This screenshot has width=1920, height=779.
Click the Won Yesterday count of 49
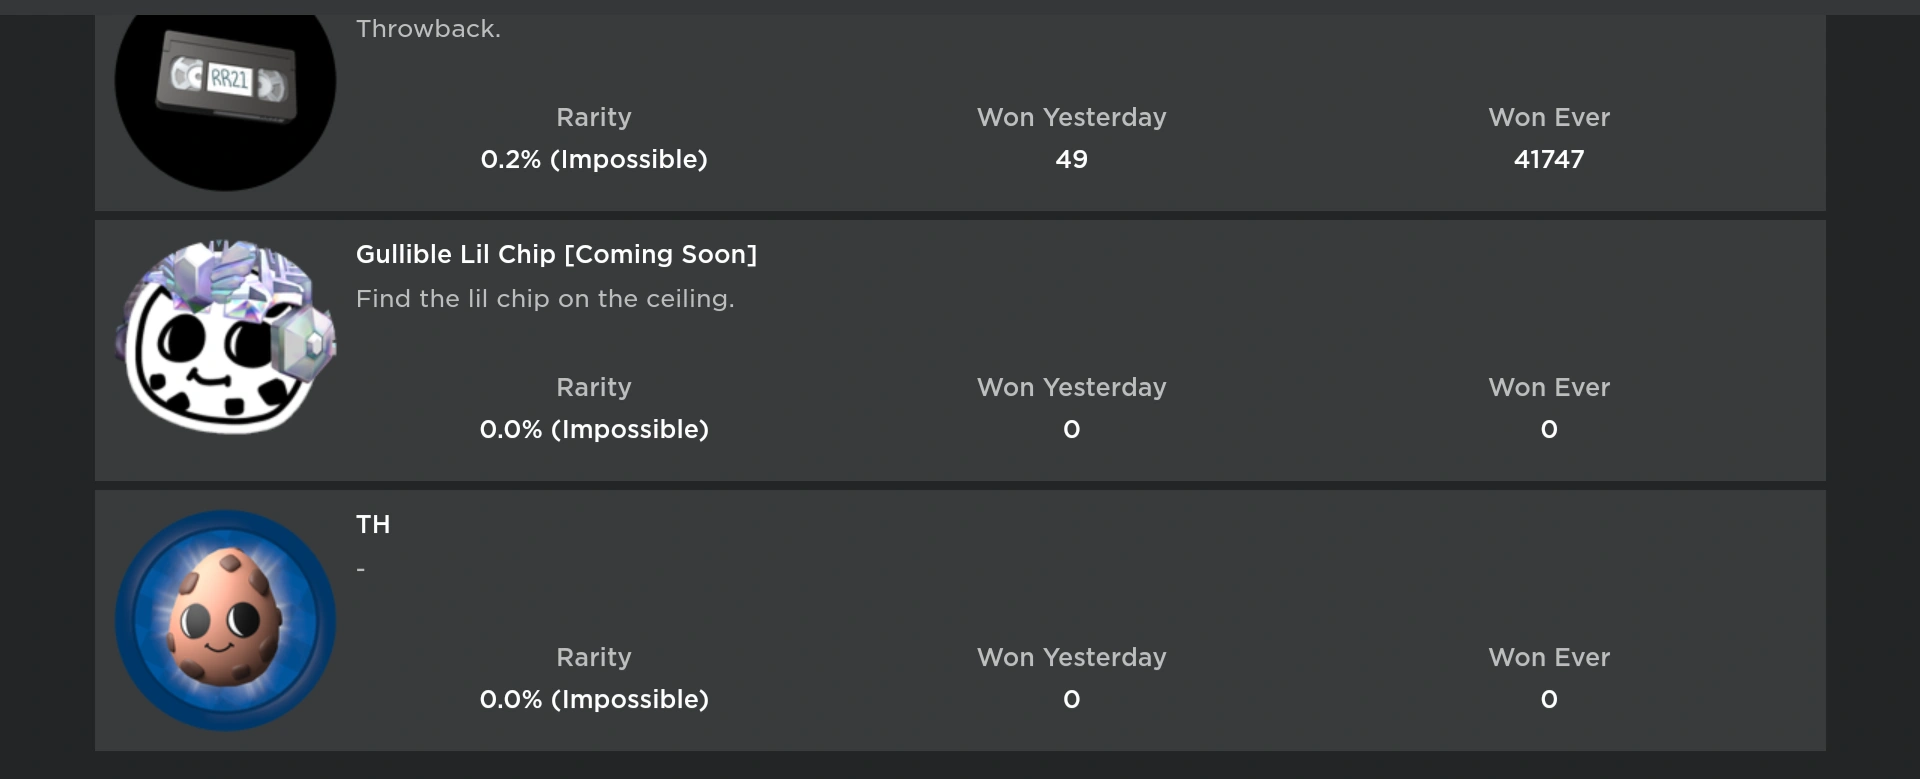coord(1071,159)
